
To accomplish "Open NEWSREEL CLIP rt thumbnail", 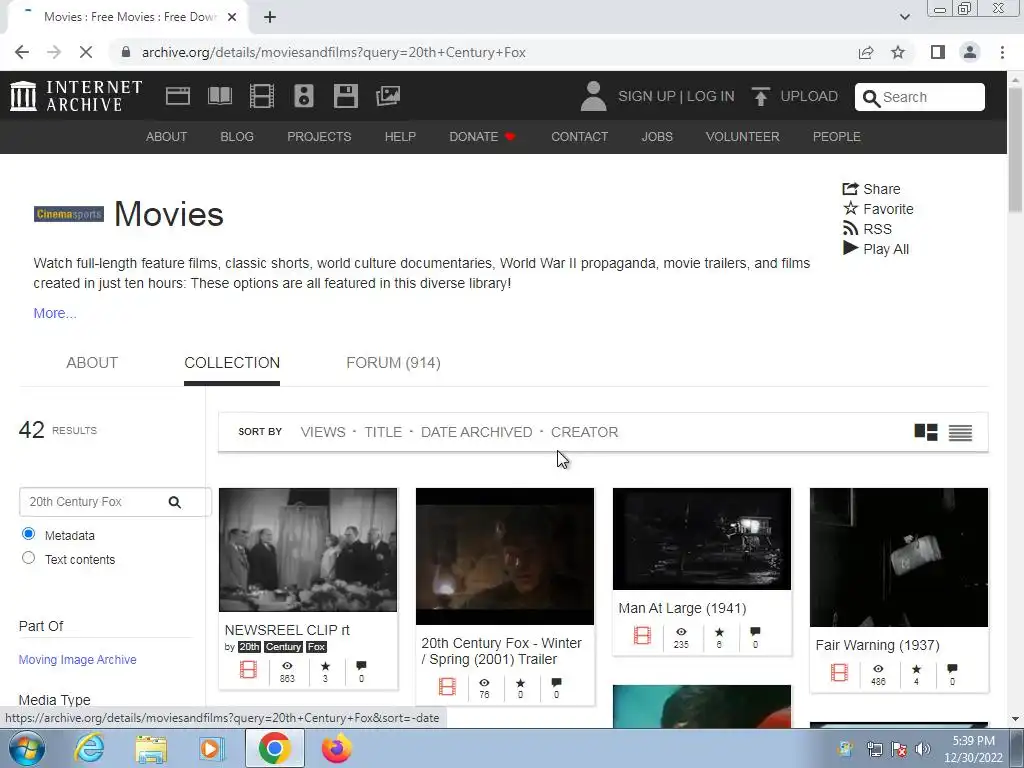I will (308, 550).
